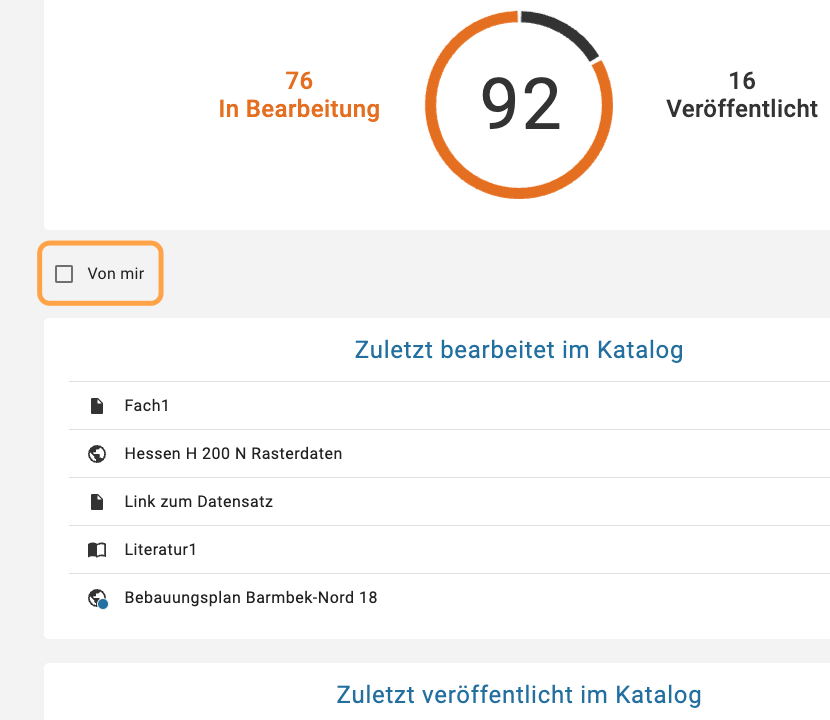Viewport: 830px width, 720px height.
Task: Click the number 92 in the chart center
Action: click(x=520, y=104)
